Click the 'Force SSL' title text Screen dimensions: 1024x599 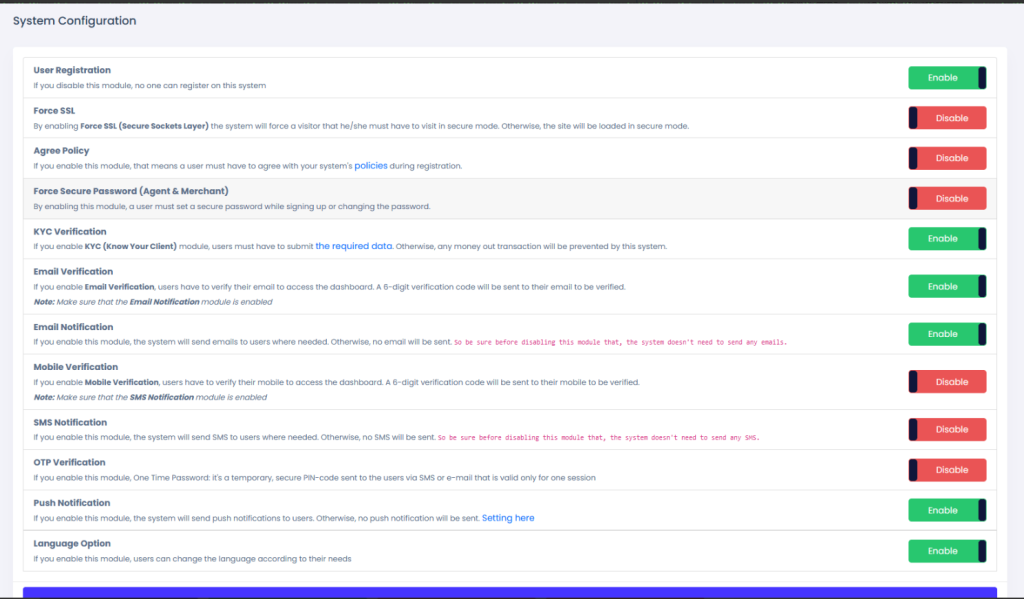[x=54, y=110]
